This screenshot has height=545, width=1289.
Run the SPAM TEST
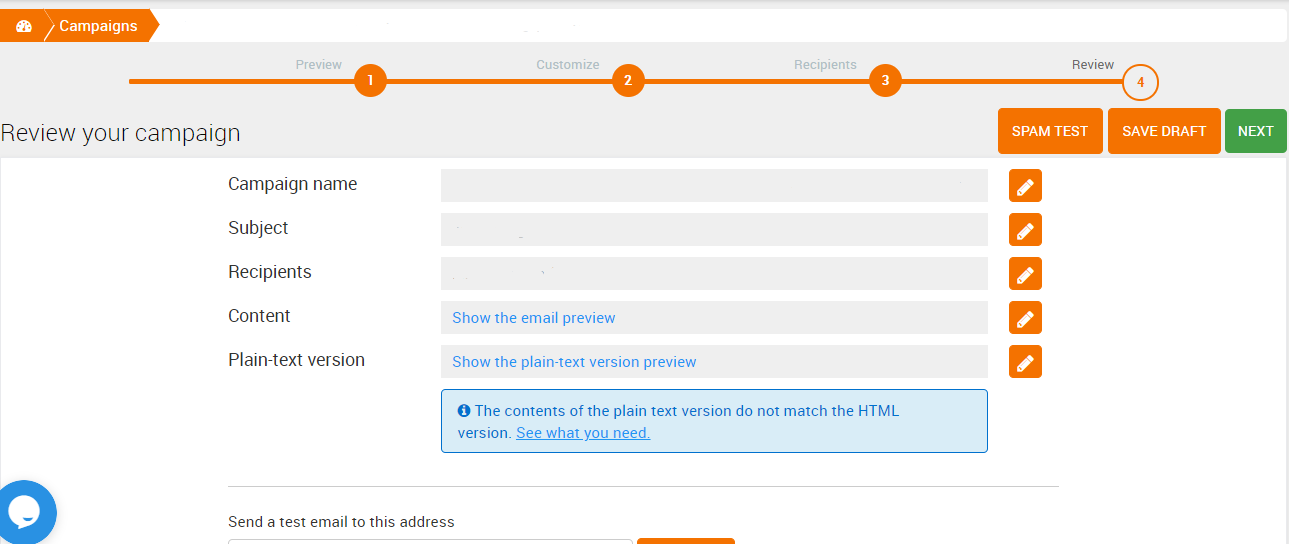[x=1050, y=131]
